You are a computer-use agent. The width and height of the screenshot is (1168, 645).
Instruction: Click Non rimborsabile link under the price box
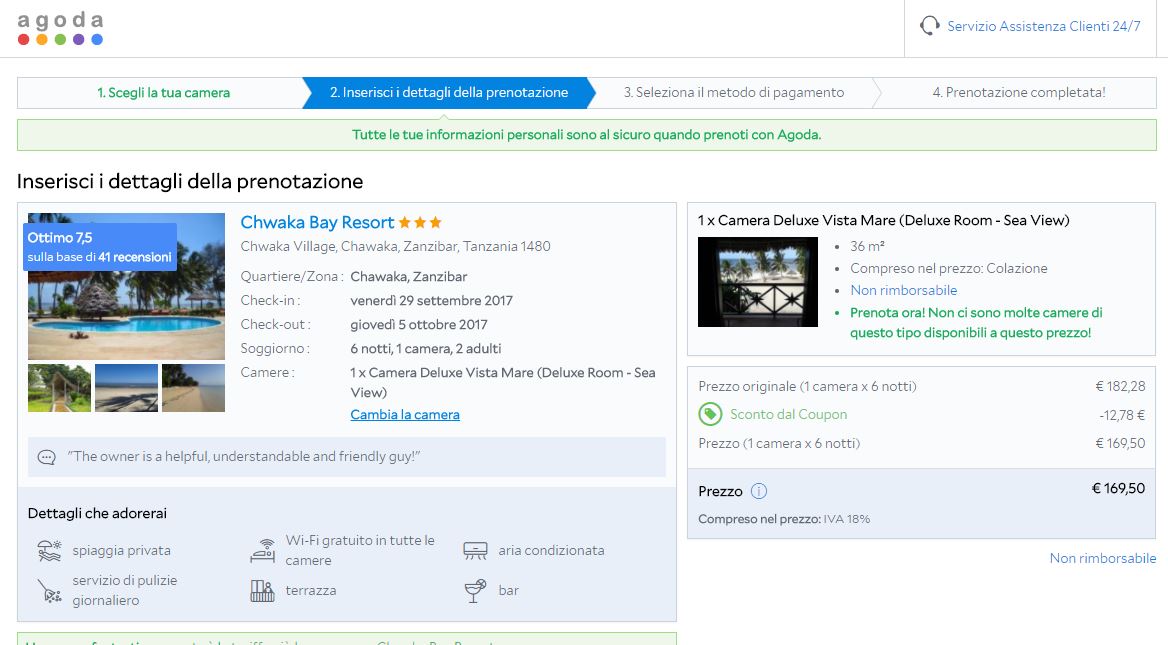pyautogui.click(x=1102, y=558)
